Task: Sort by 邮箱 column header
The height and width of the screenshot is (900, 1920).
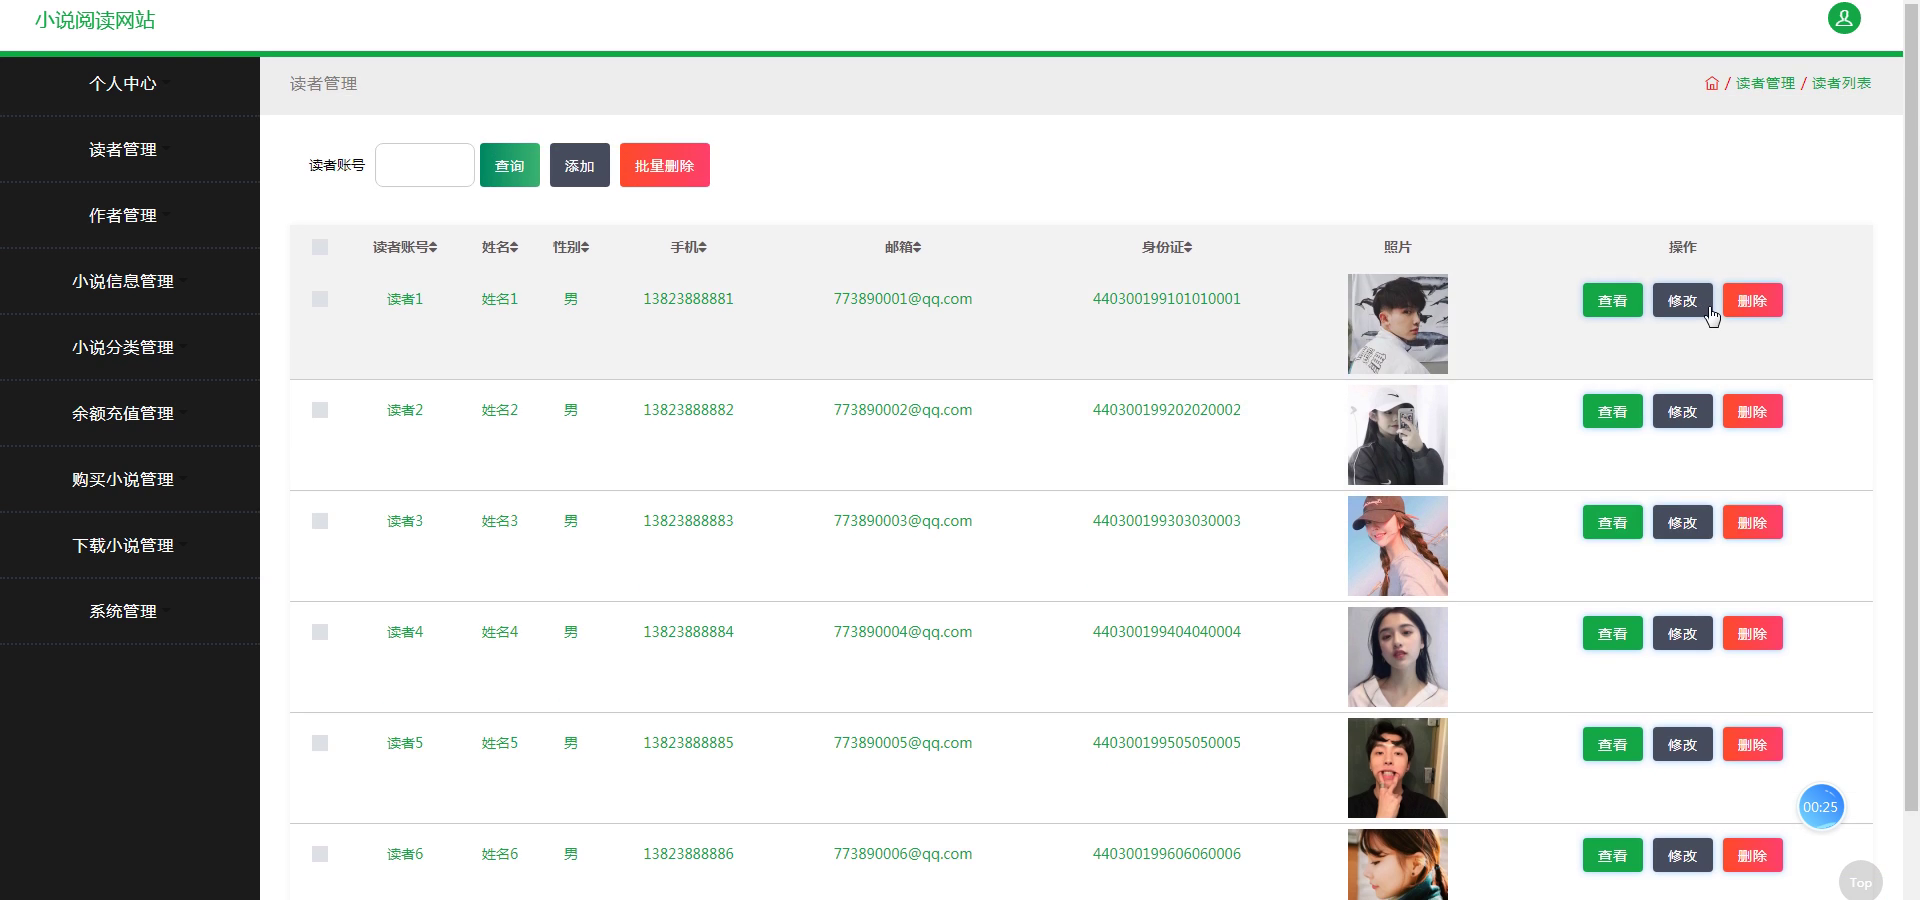Action: click(x=903, y=247)
